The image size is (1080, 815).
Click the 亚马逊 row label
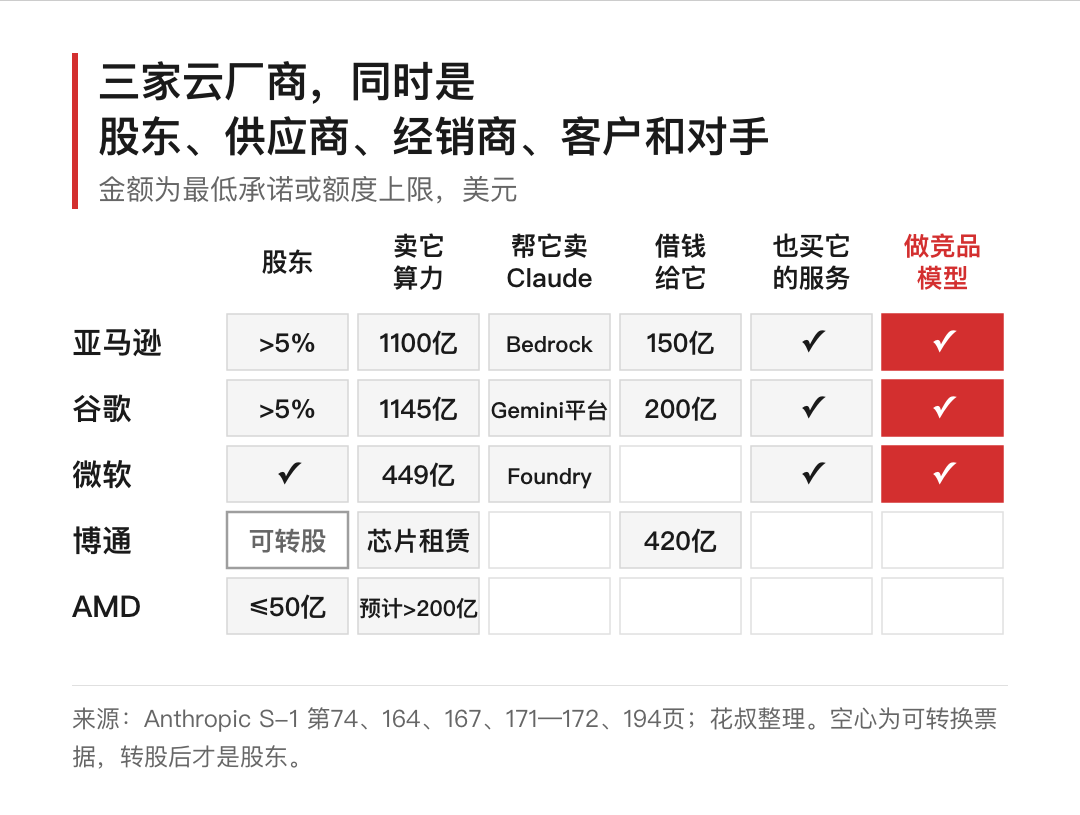click(x=117, y=343)
